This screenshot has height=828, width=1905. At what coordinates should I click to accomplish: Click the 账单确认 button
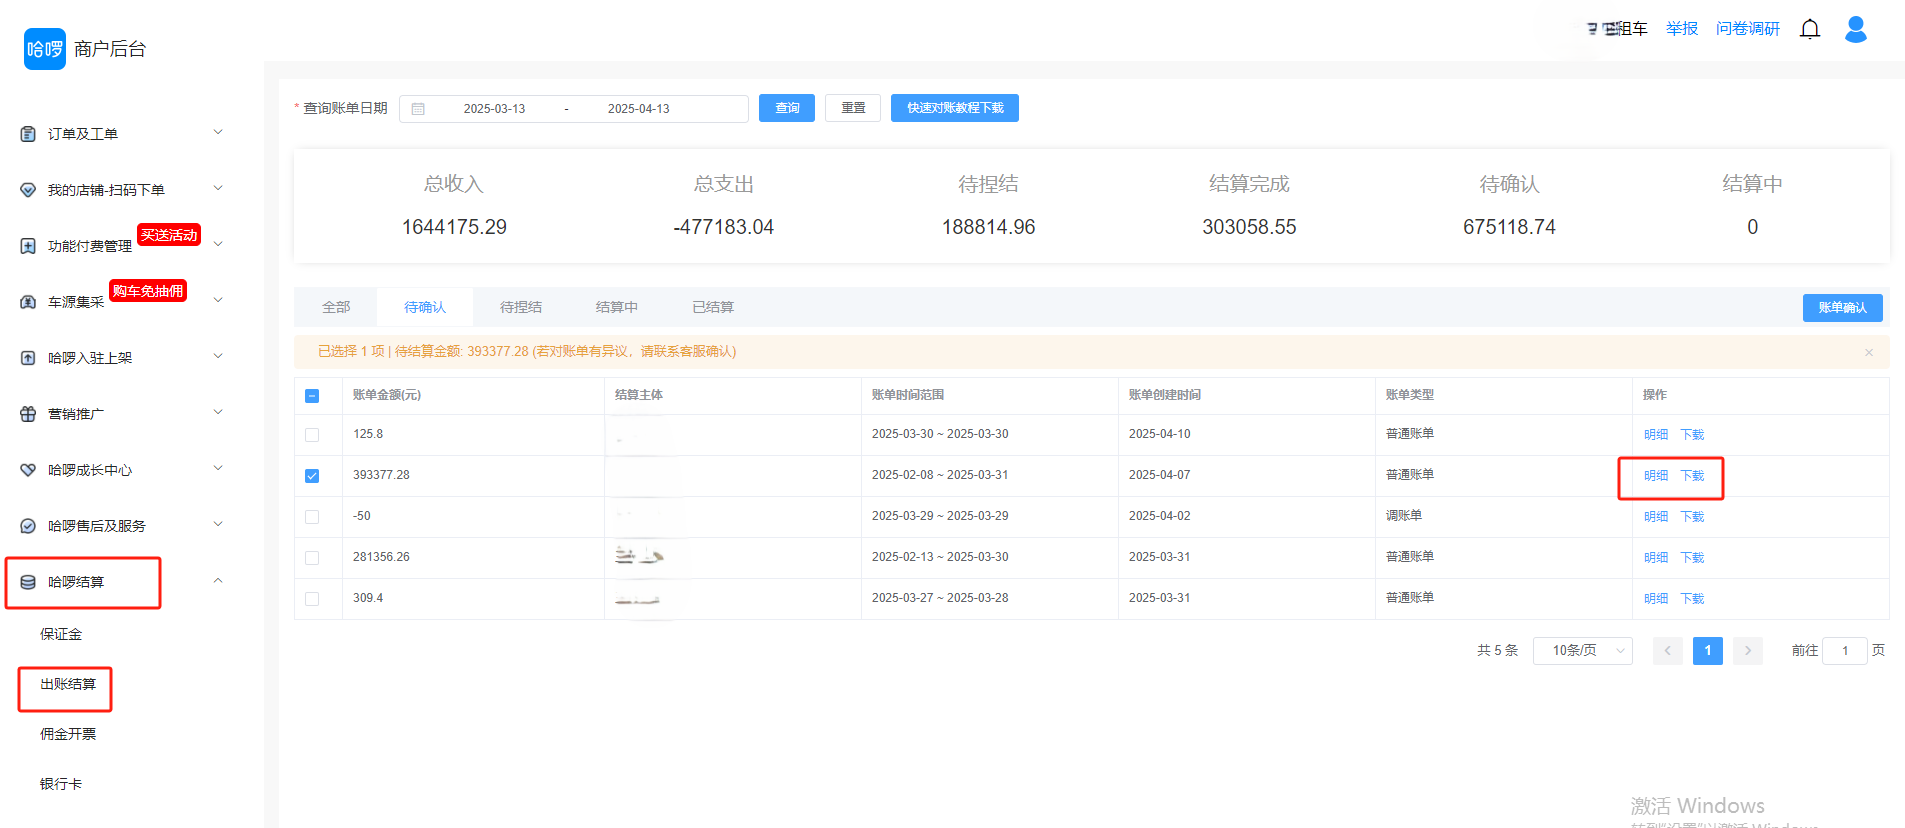[x=1842, y=308]
